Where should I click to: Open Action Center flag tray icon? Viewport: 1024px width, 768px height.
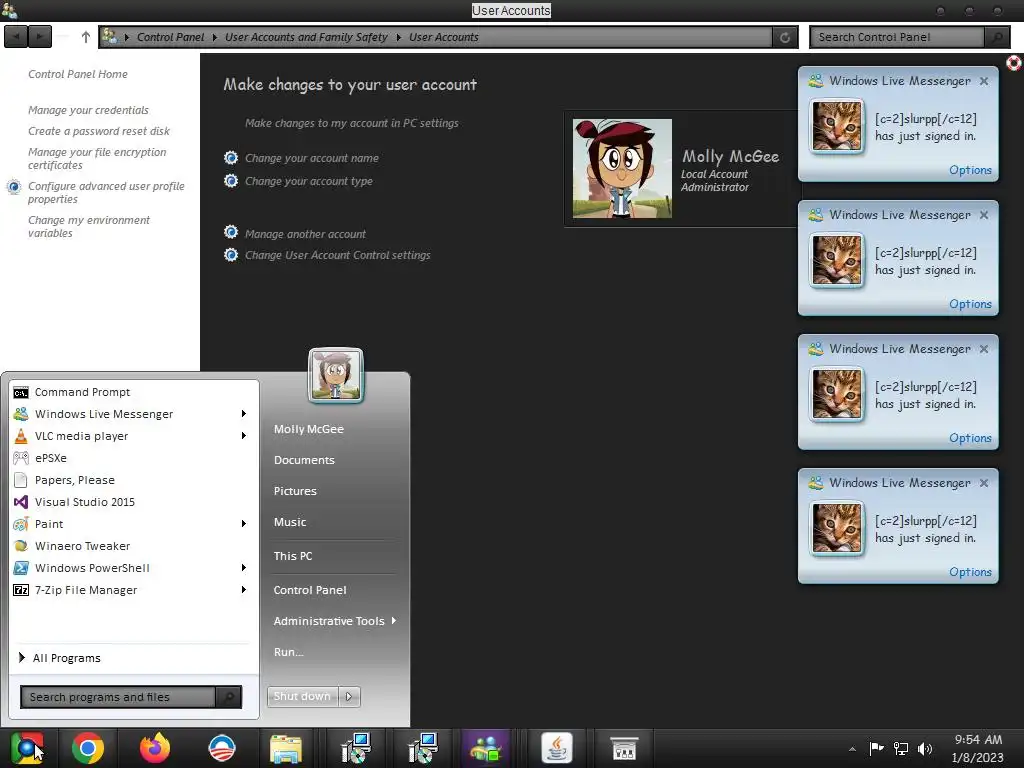pyautogui.click(x=876, y=748)
